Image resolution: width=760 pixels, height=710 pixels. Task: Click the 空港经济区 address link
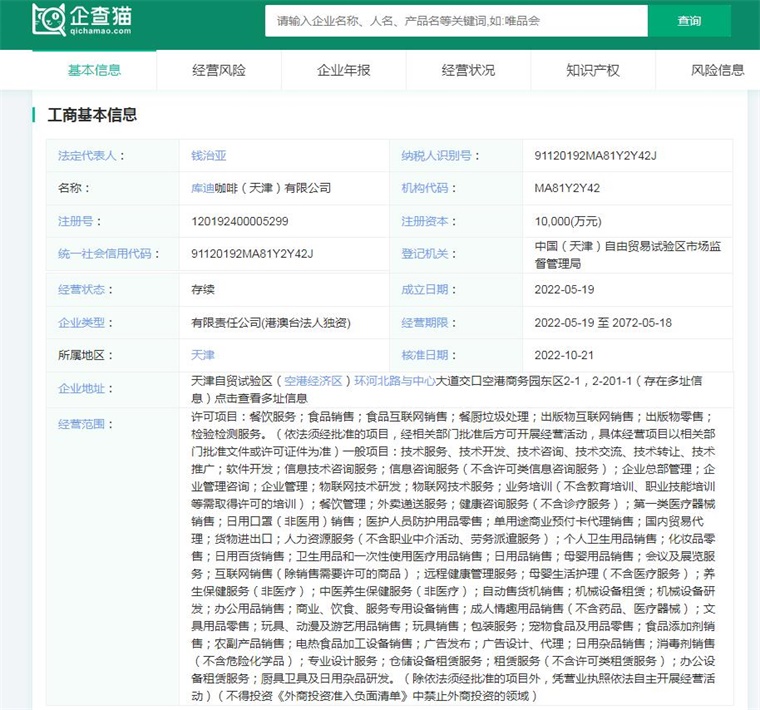tap(313, 381)
